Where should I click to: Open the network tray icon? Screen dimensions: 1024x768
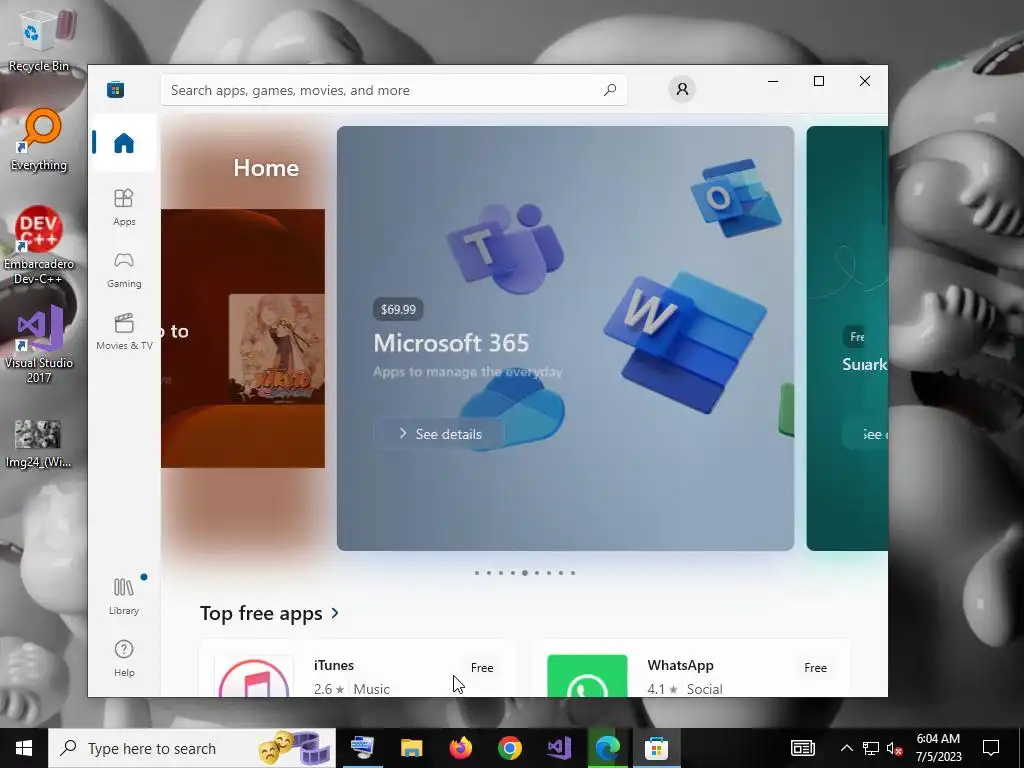(871, 748)
